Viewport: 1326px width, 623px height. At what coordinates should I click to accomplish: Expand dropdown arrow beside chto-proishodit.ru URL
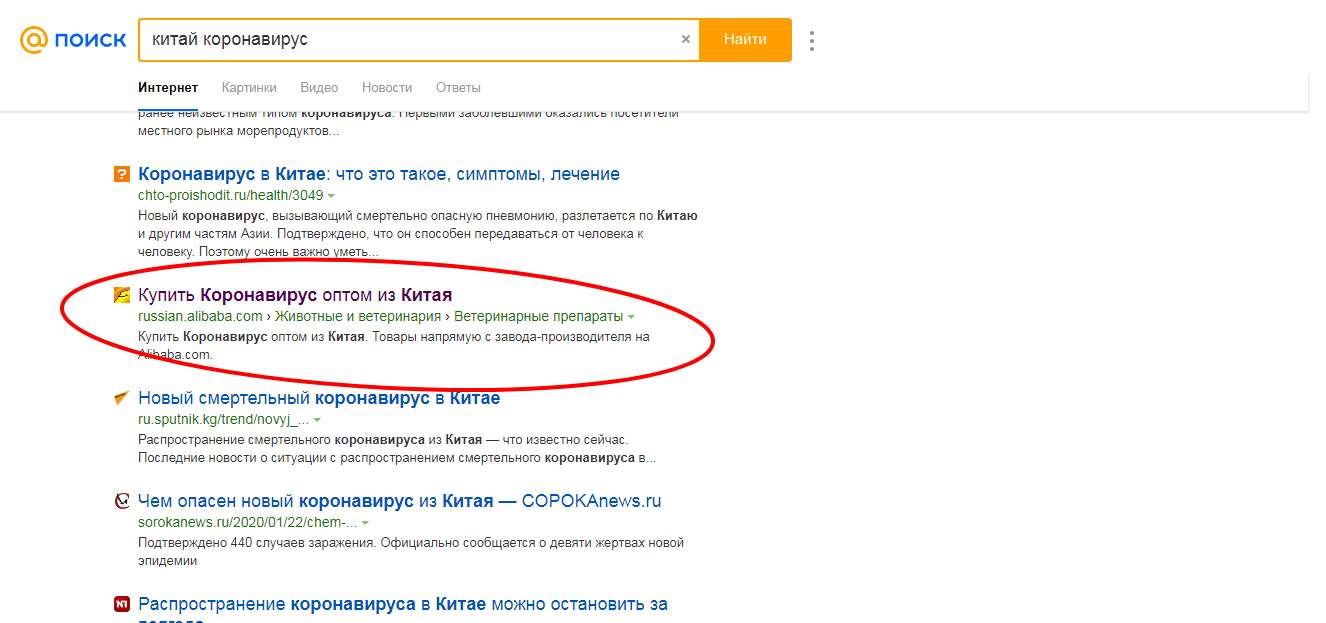(x=331, y=196)
